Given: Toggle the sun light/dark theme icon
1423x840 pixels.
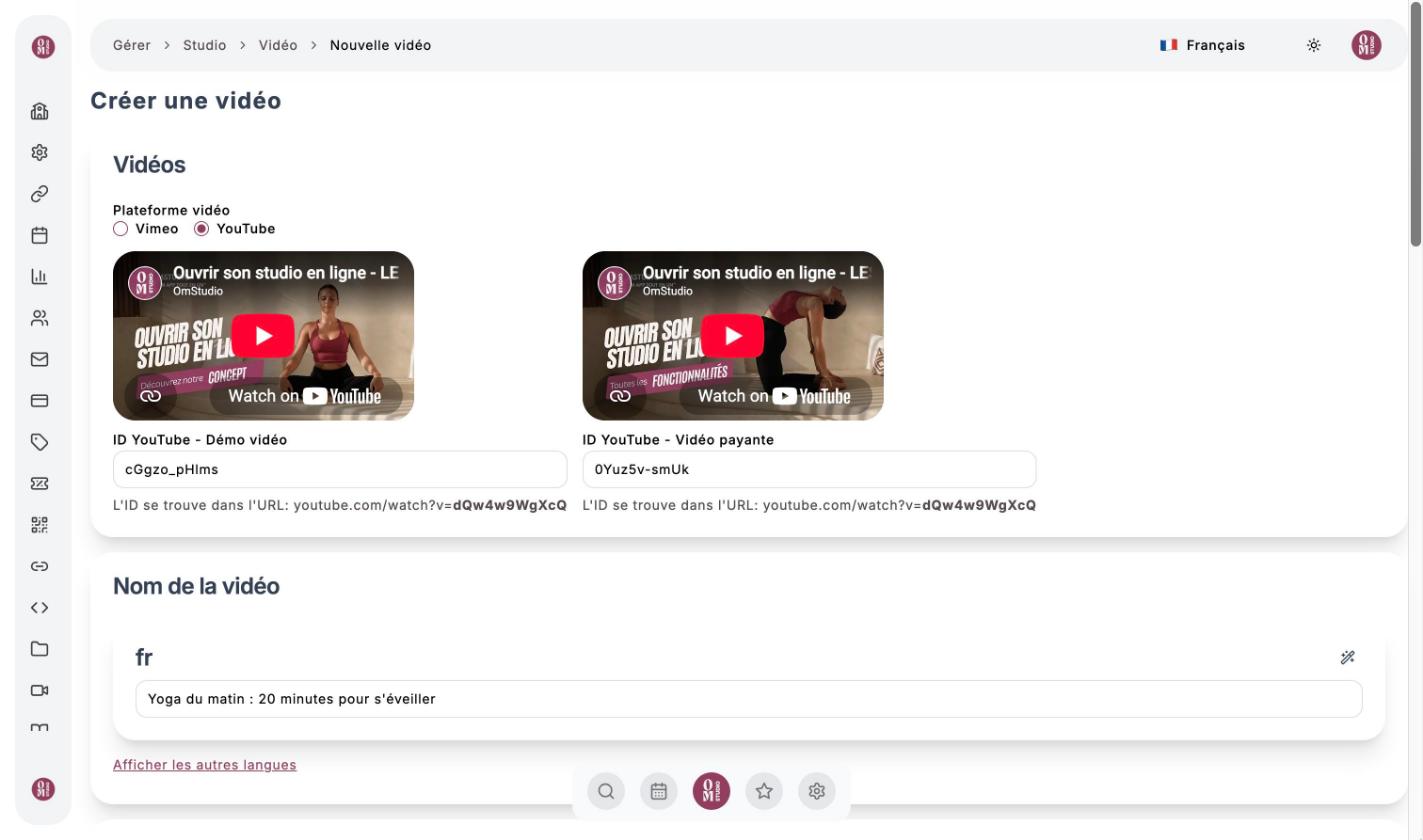Looking at the screenshot, I should 1313,45.
